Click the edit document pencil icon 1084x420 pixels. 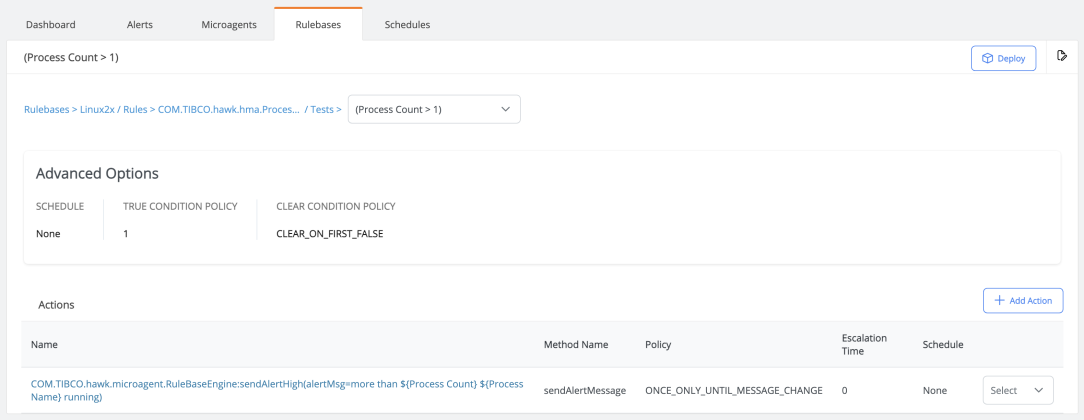[1062, 56]
